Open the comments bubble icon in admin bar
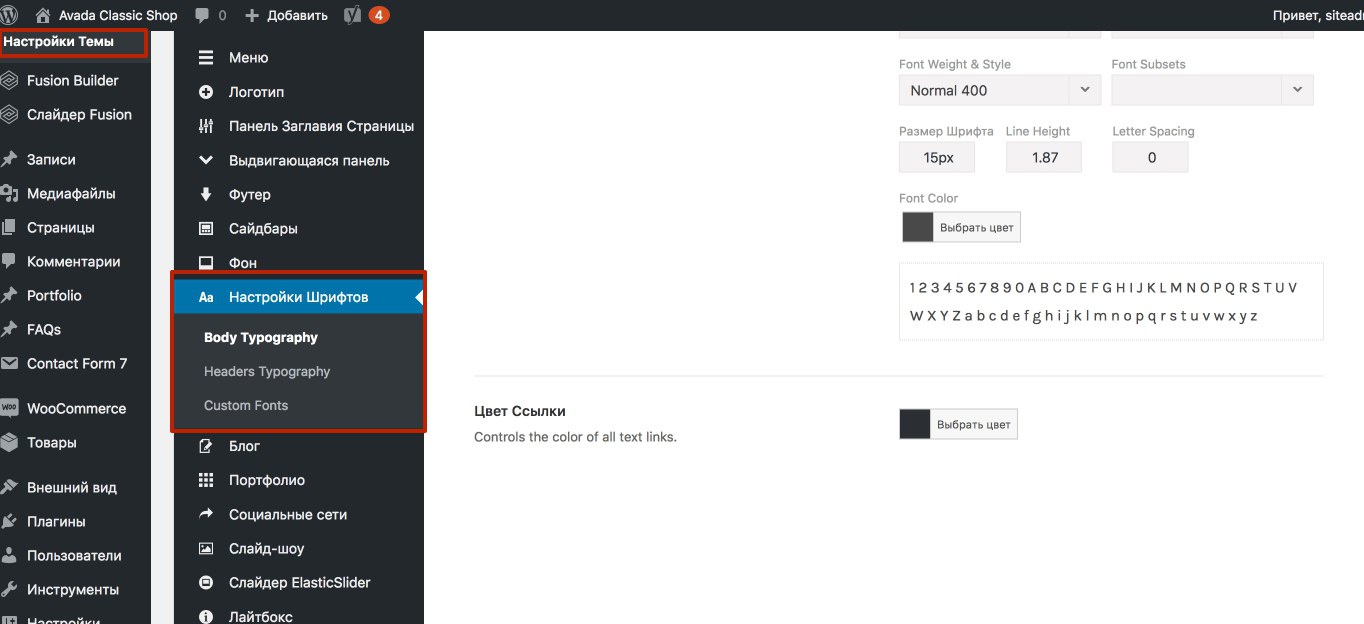This screenshot has width=1364, height=624. point(202,16)
